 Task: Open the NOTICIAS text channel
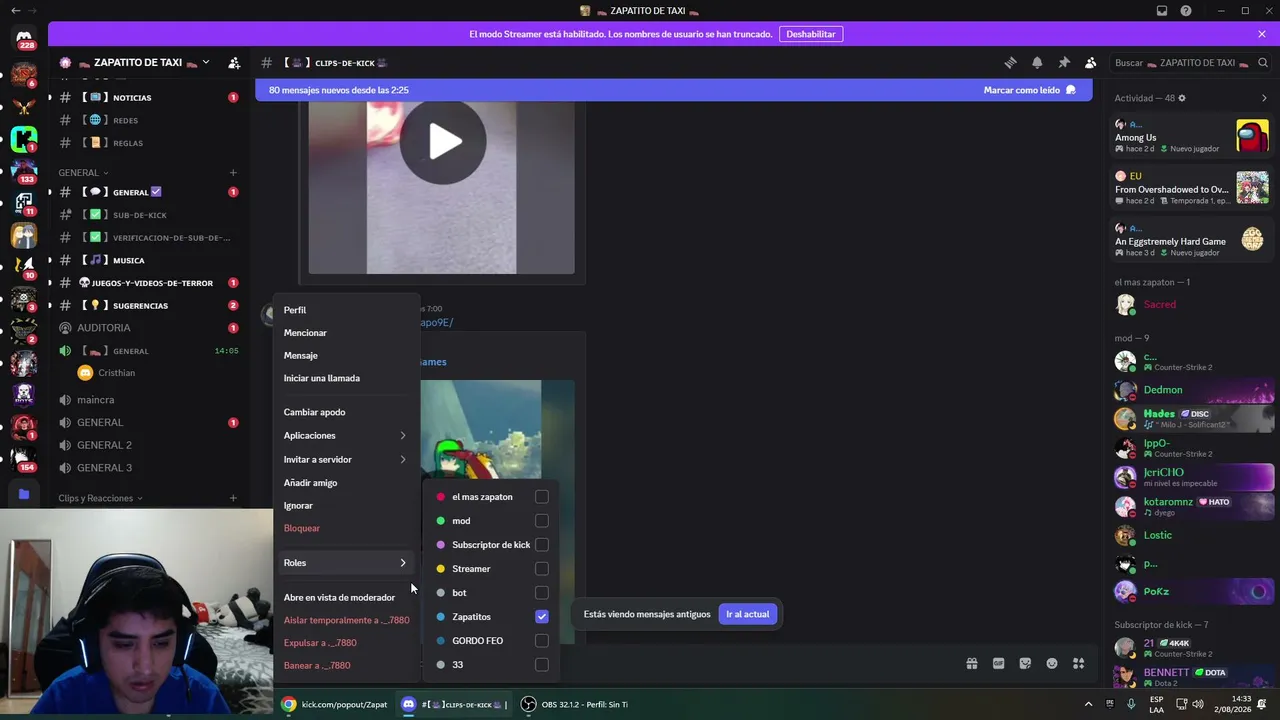click(149, 98)
